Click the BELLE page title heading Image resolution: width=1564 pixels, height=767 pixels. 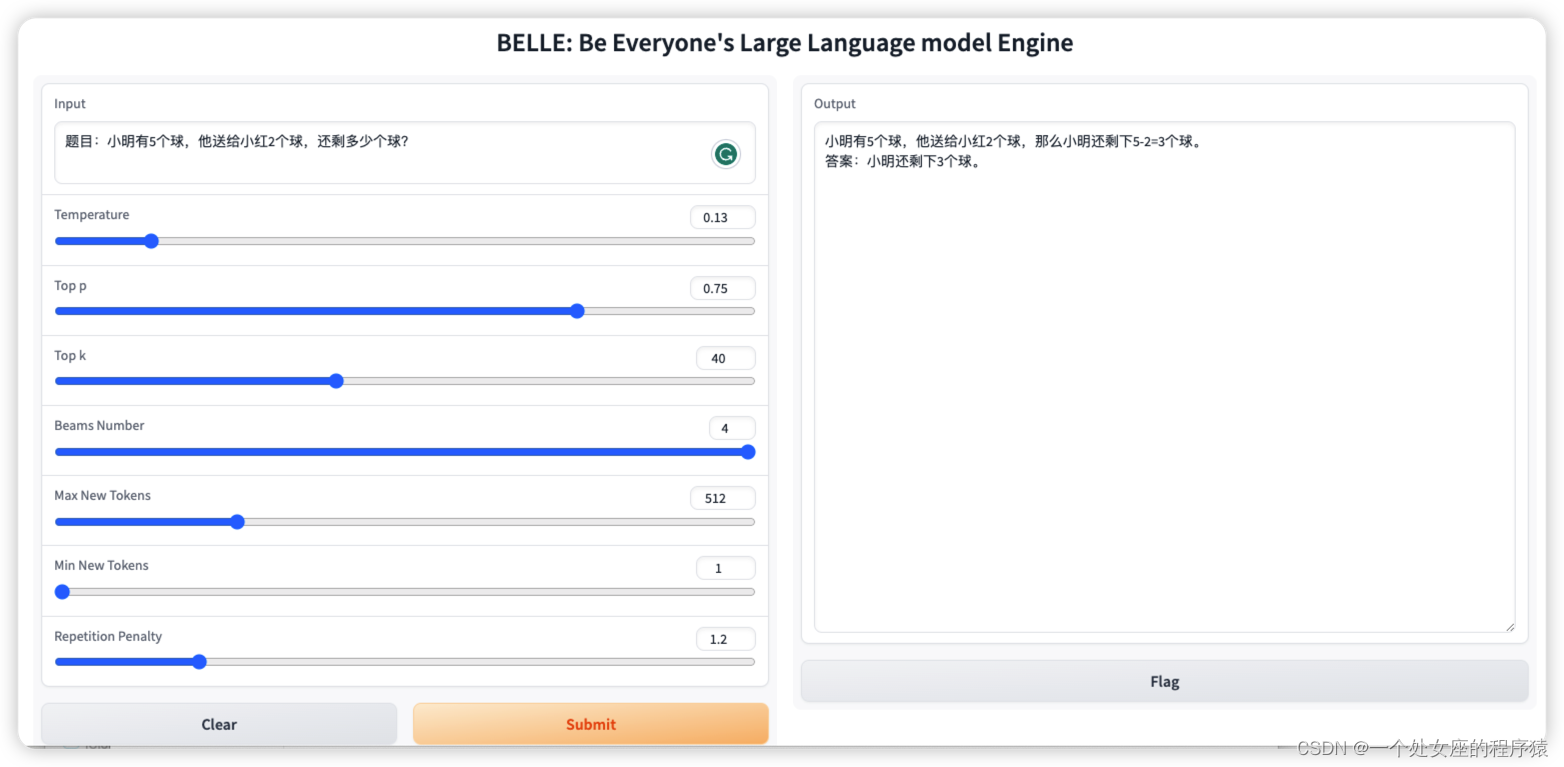point(785,43)
